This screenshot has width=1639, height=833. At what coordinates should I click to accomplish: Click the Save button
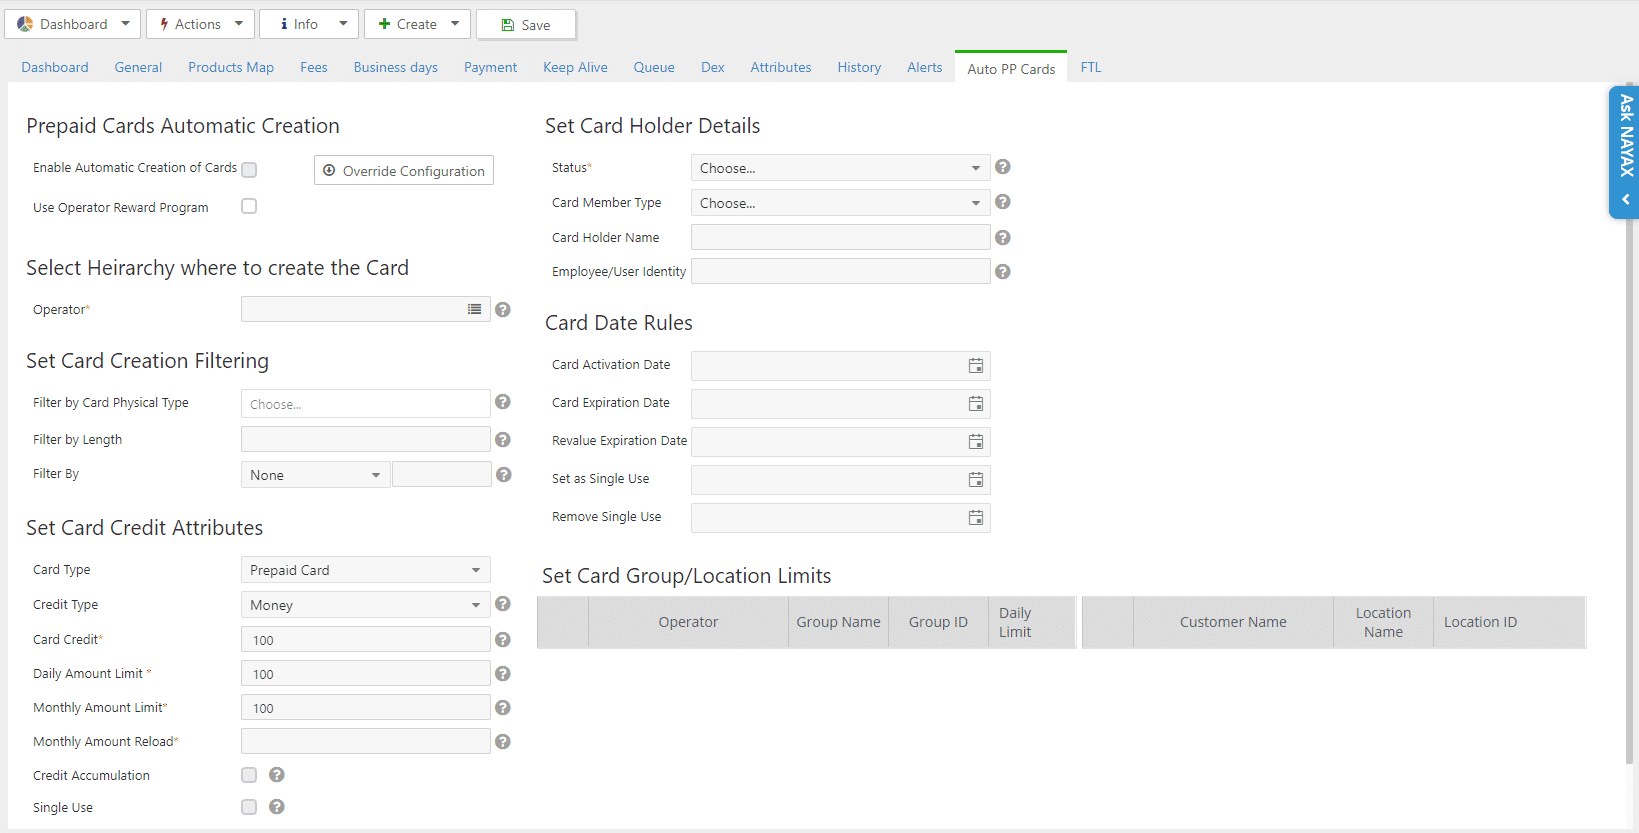(526, 24)
